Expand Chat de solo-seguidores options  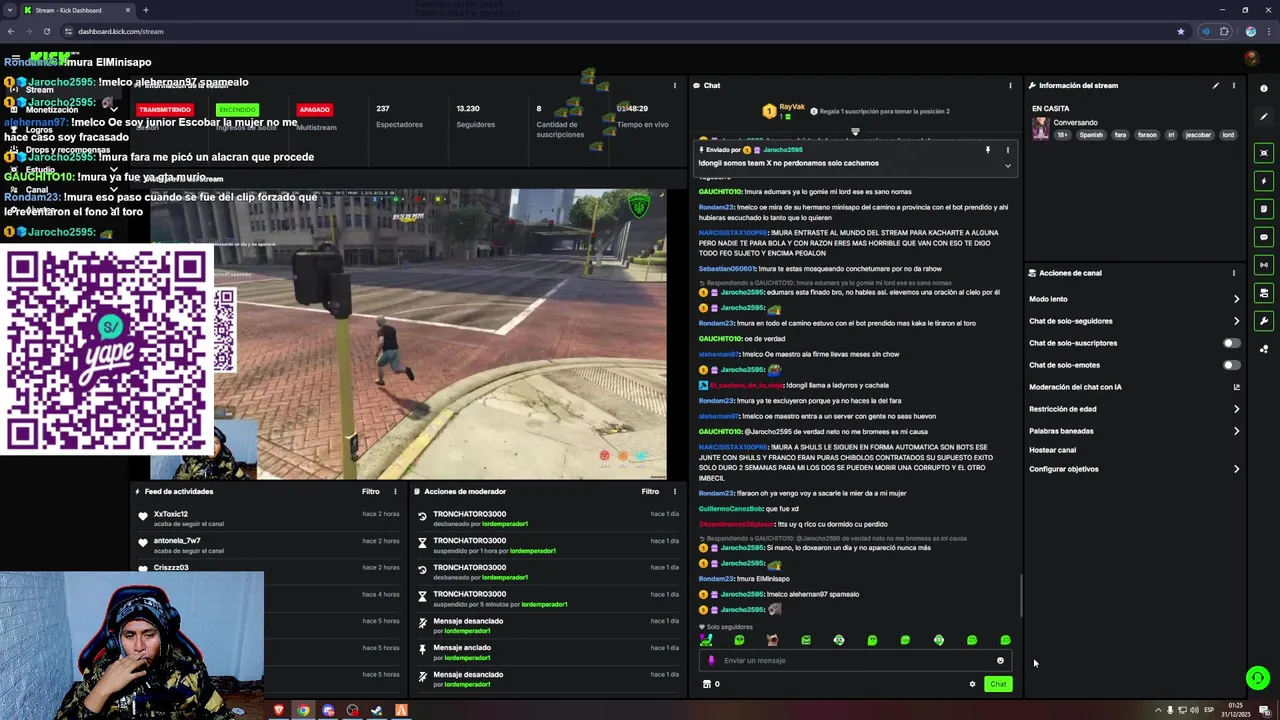click(x=1236, y=321)
